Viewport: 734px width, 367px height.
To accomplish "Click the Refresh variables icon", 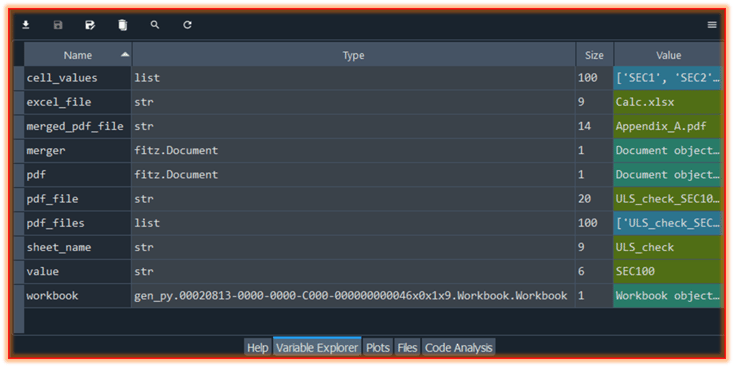I will (x=187, y=25).
